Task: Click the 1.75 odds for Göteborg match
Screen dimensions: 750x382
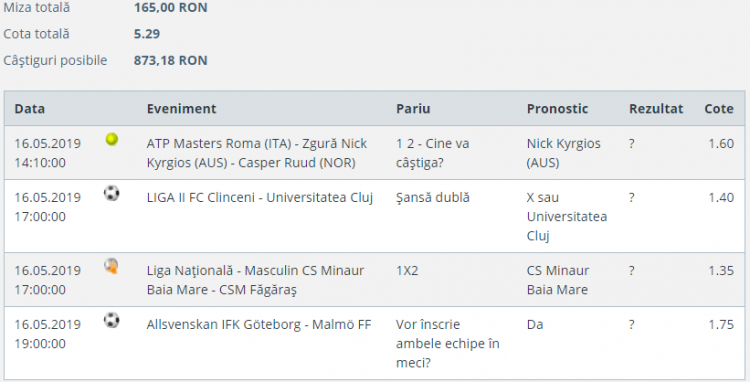Action: (721, 325)
